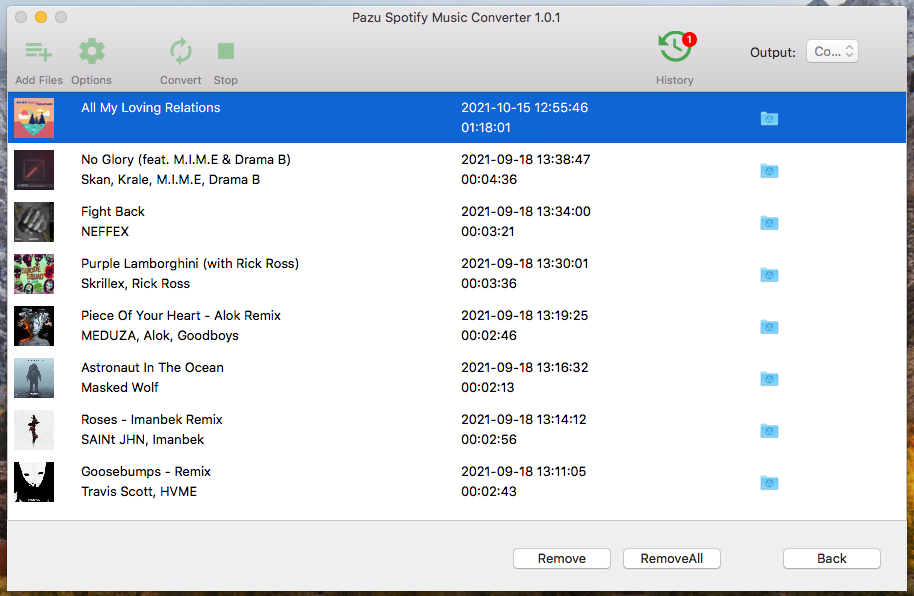
Task: Show folder for Astronaut In The Ocean
Action: point(769,378)
